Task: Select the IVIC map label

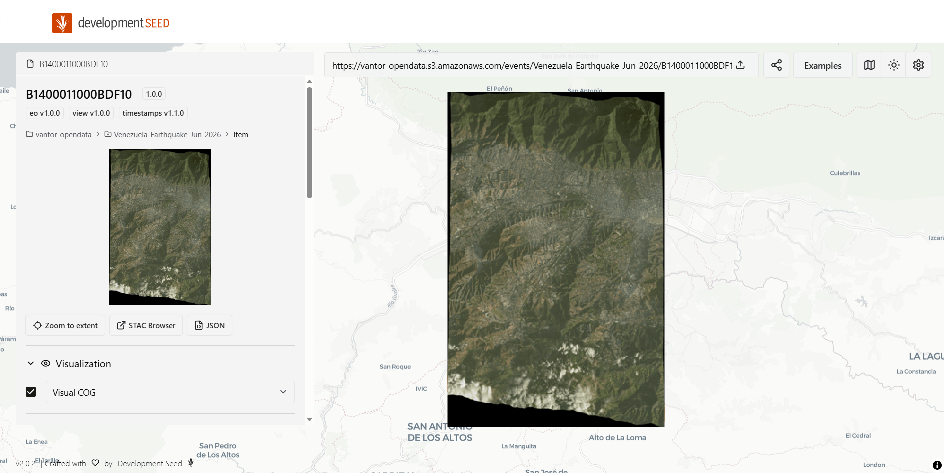Action: click(x=421, y=389)
